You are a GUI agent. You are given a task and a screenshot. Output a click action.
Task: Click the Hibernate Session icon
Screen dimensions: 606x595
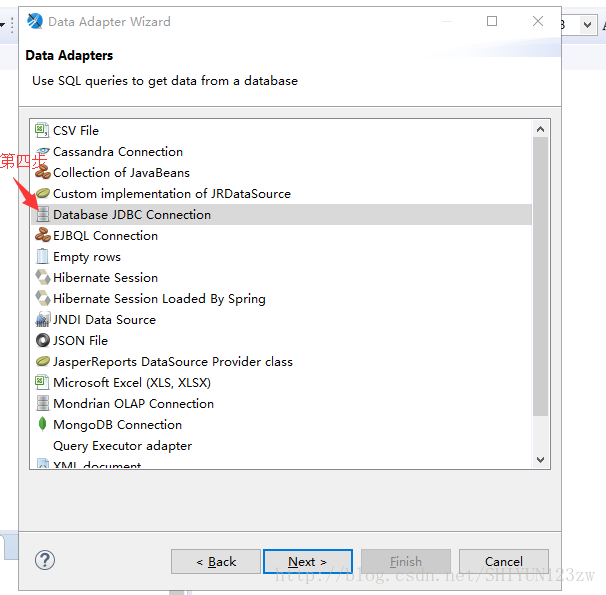(x=43, y=277)
